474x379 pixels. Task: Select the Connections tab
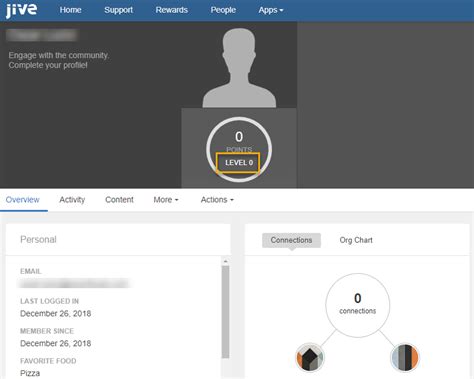click(291, 240)
